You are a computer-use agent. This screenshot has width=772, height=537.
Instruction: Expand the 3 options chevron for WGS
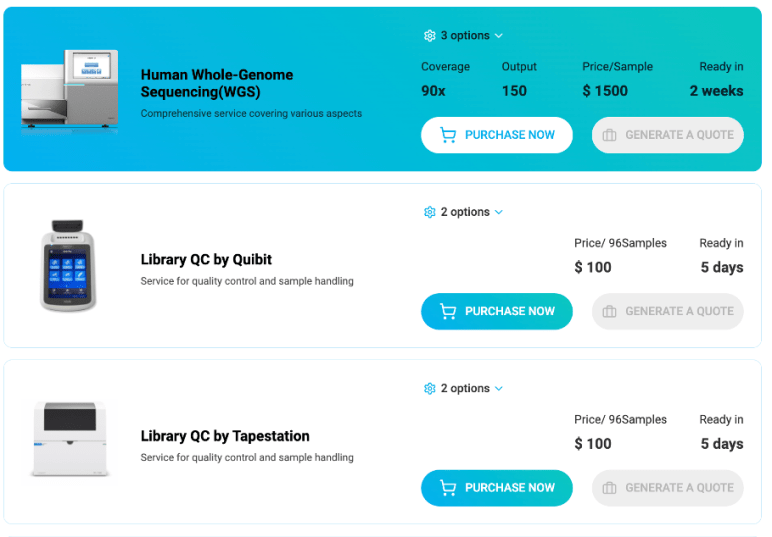[499, 36]
